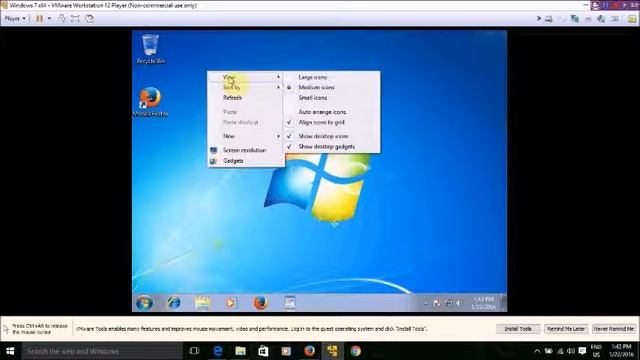The width and height of the screenshot is (640, 360).
Task: Click VMware send Ctrl+Alt+Del toolbar icon
Action: (61, 18)
